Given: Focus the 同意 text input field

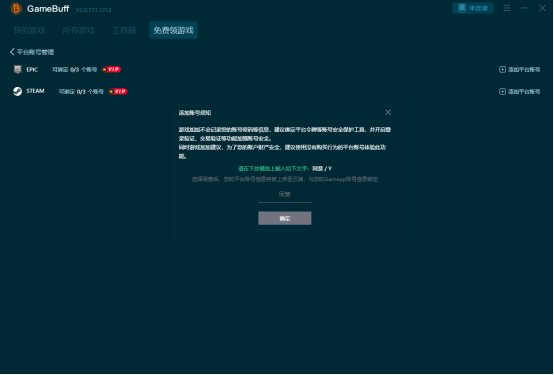Looking at the screenshot, I should click(285, 195).
